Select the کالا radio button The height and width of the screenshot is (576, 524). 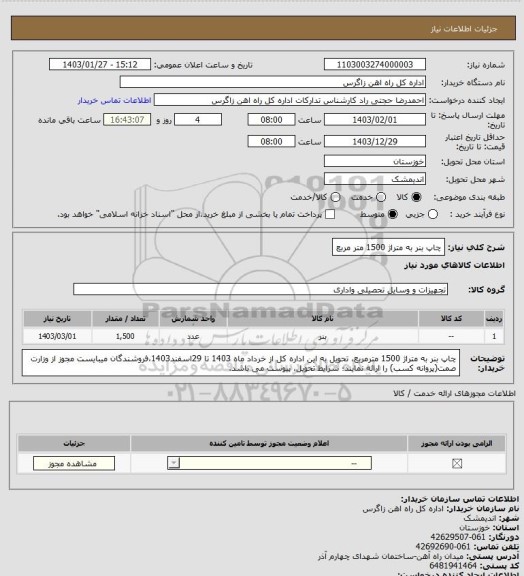tap(416, 197)
